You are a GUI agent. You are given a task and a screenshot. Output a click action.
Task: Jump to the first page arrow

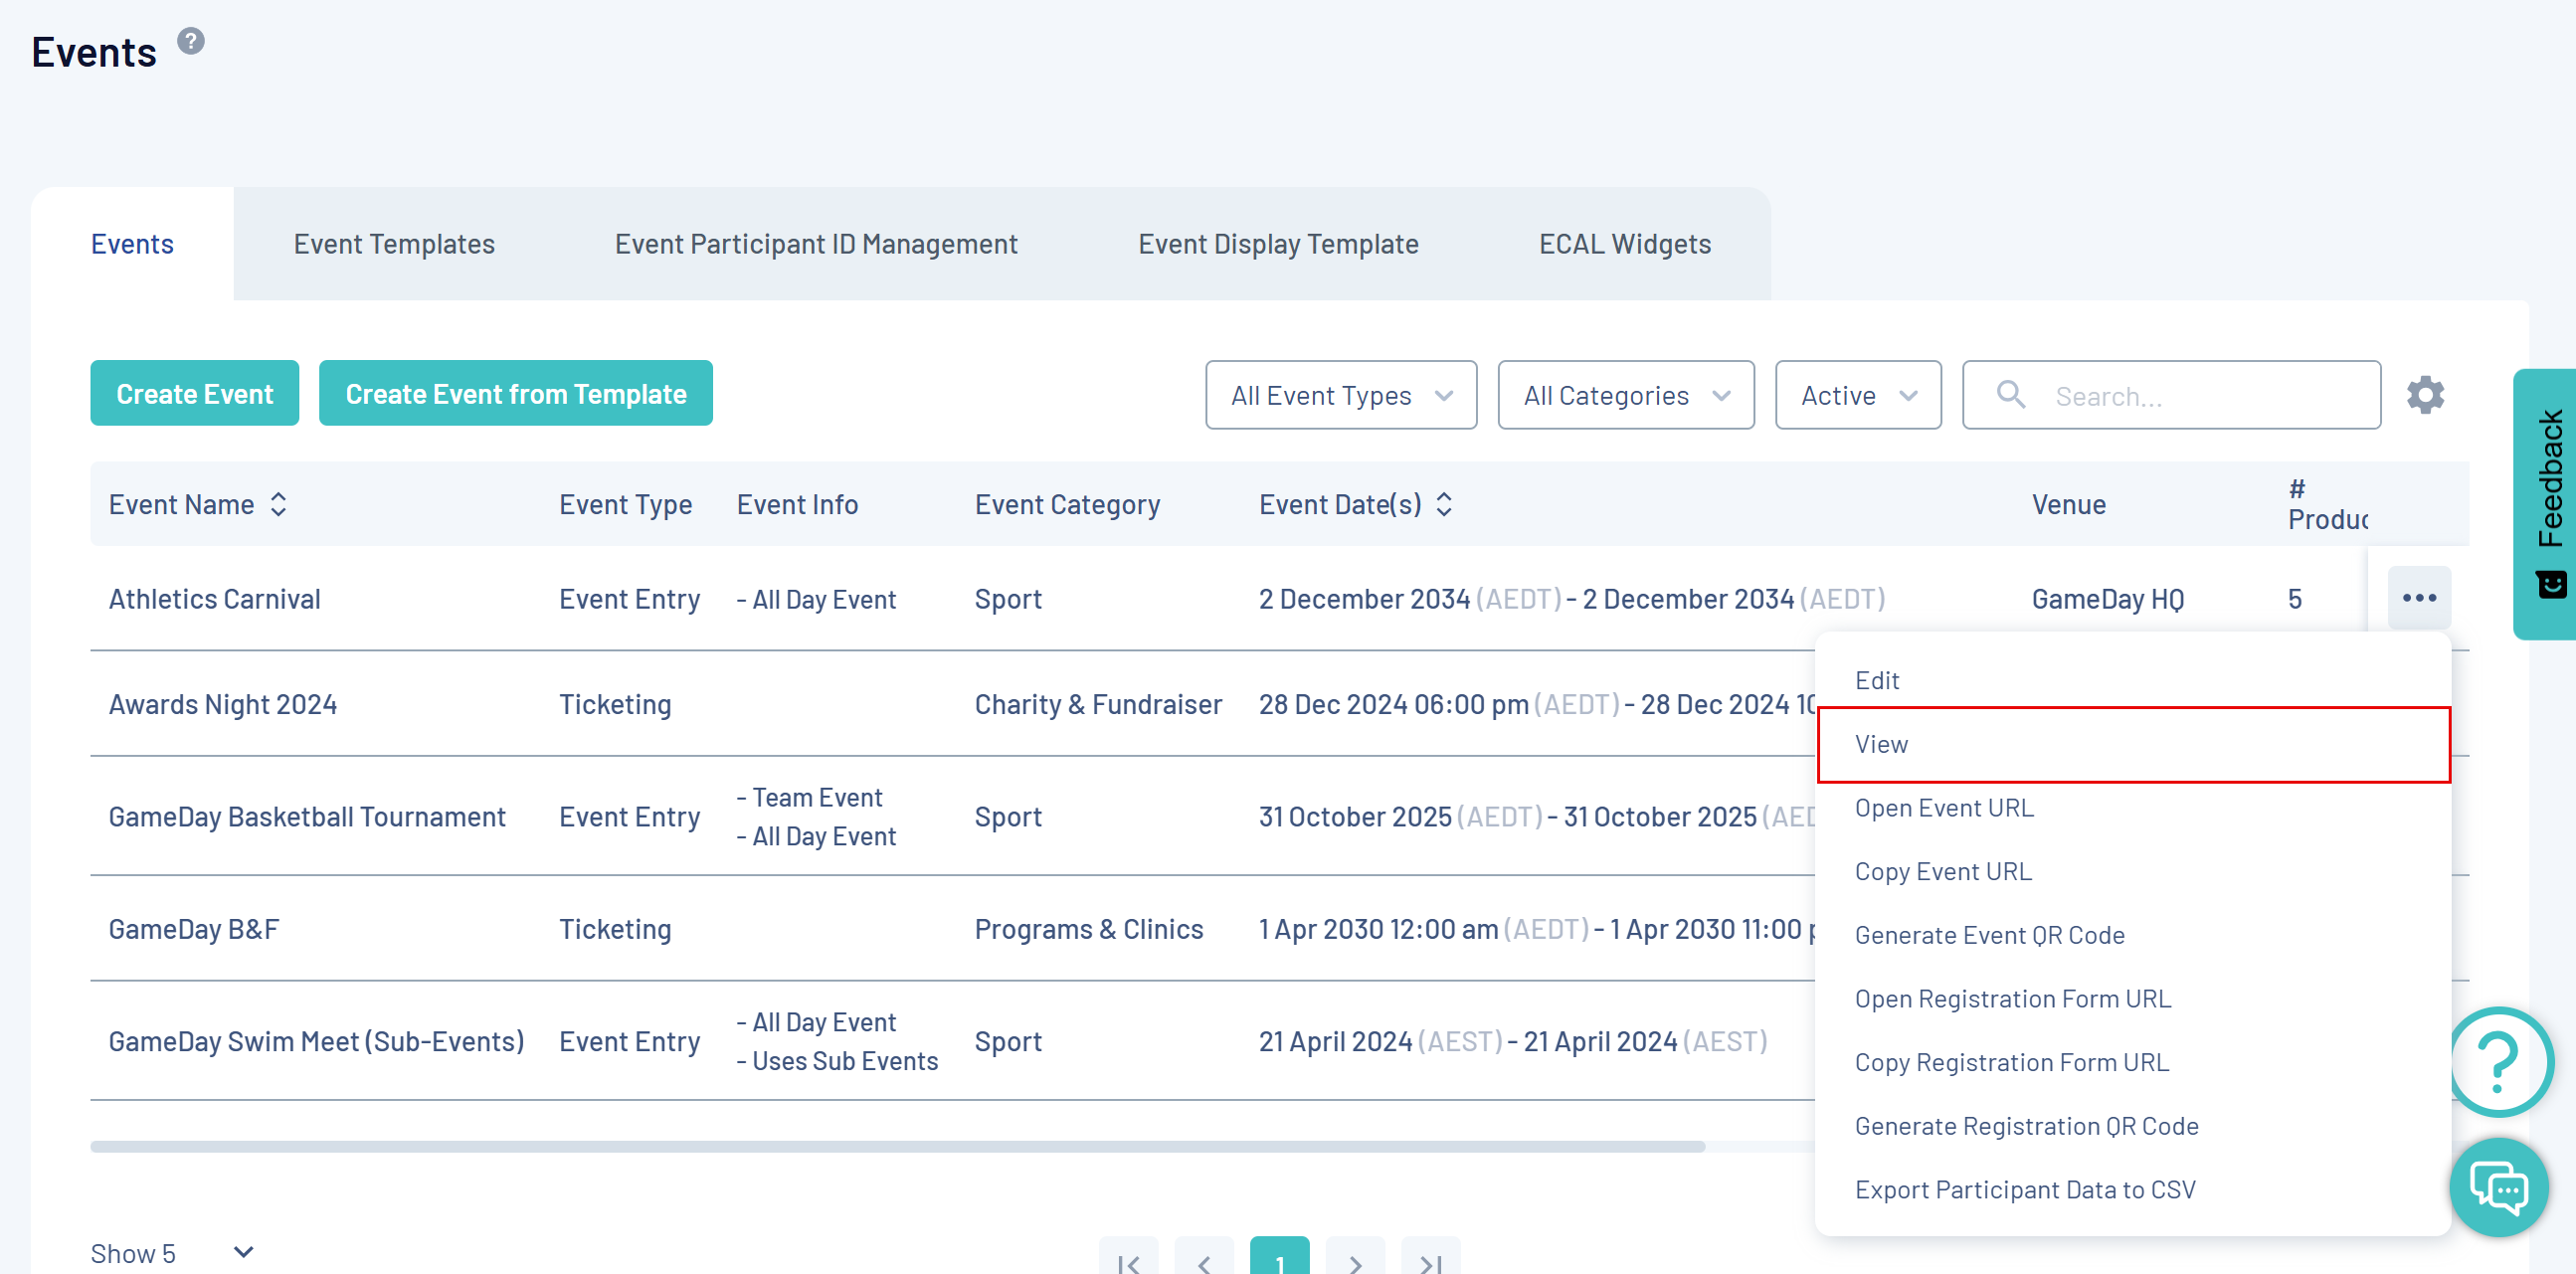(x=1128, y=1261)
